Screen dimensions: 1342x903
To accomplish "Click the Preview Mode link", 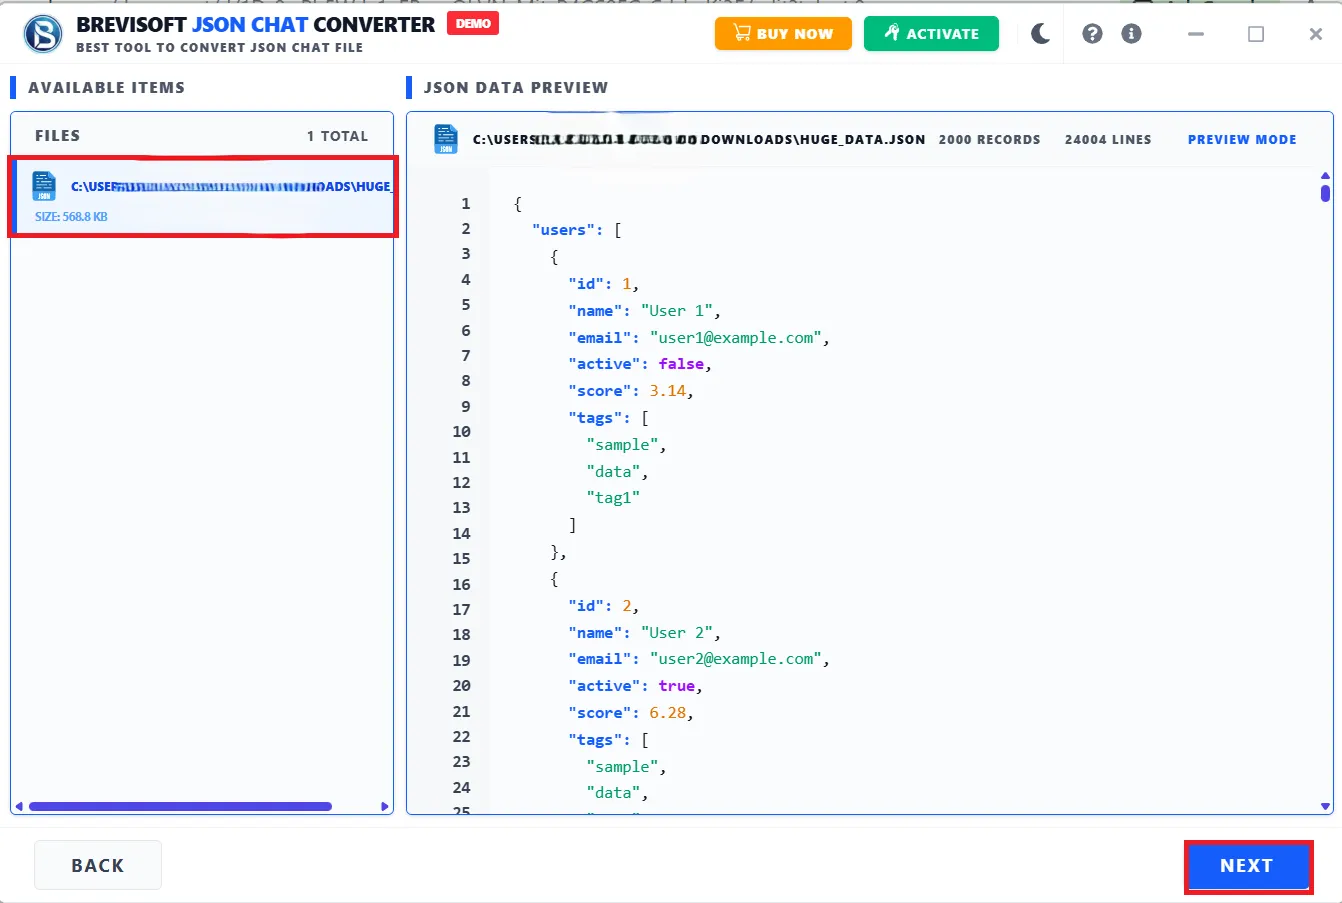I will [1242, 140].
